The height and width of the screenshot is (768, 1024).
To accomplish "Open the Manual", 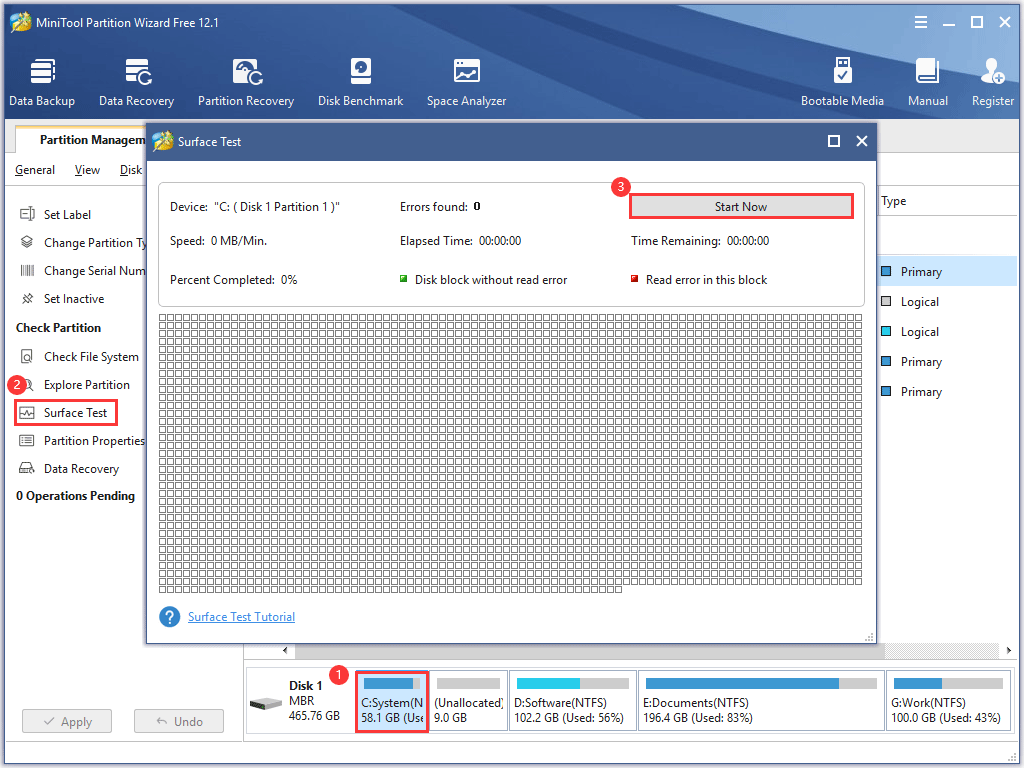I will [x=927, y=82].
